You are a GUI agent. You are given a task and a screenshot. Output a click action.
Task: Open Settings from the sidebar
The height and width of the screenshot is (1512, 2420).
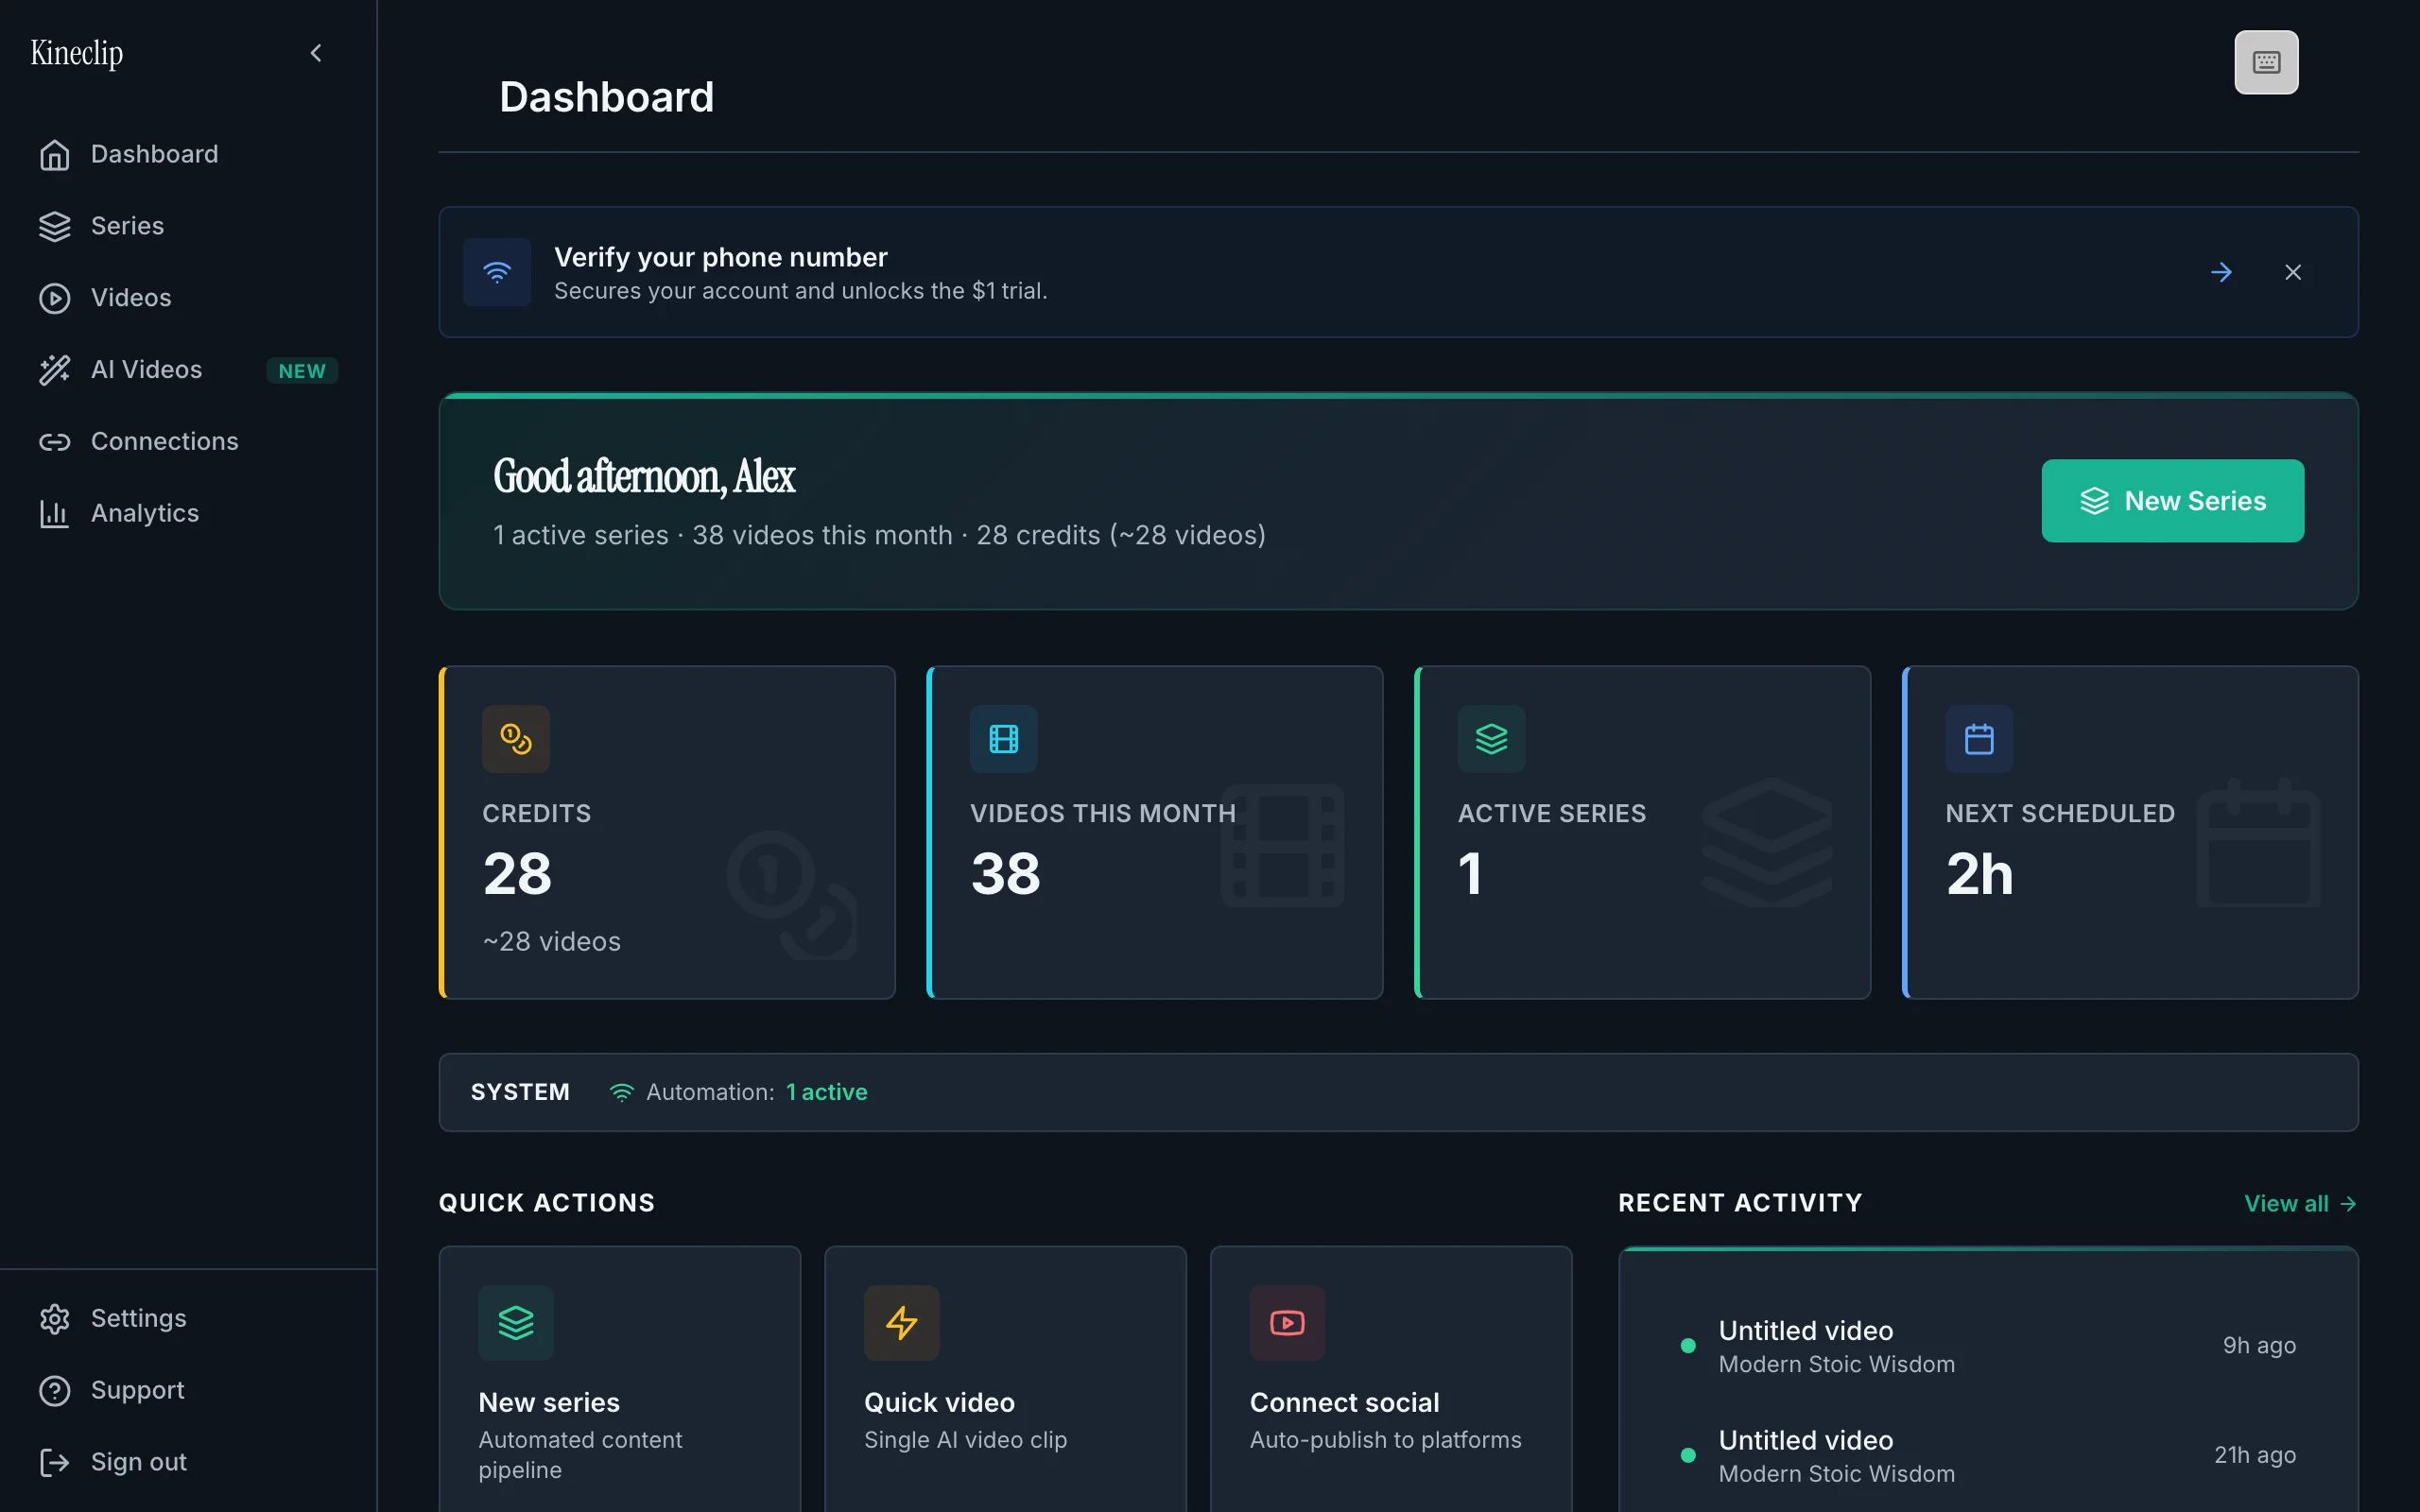click(x=188, y=1318)
